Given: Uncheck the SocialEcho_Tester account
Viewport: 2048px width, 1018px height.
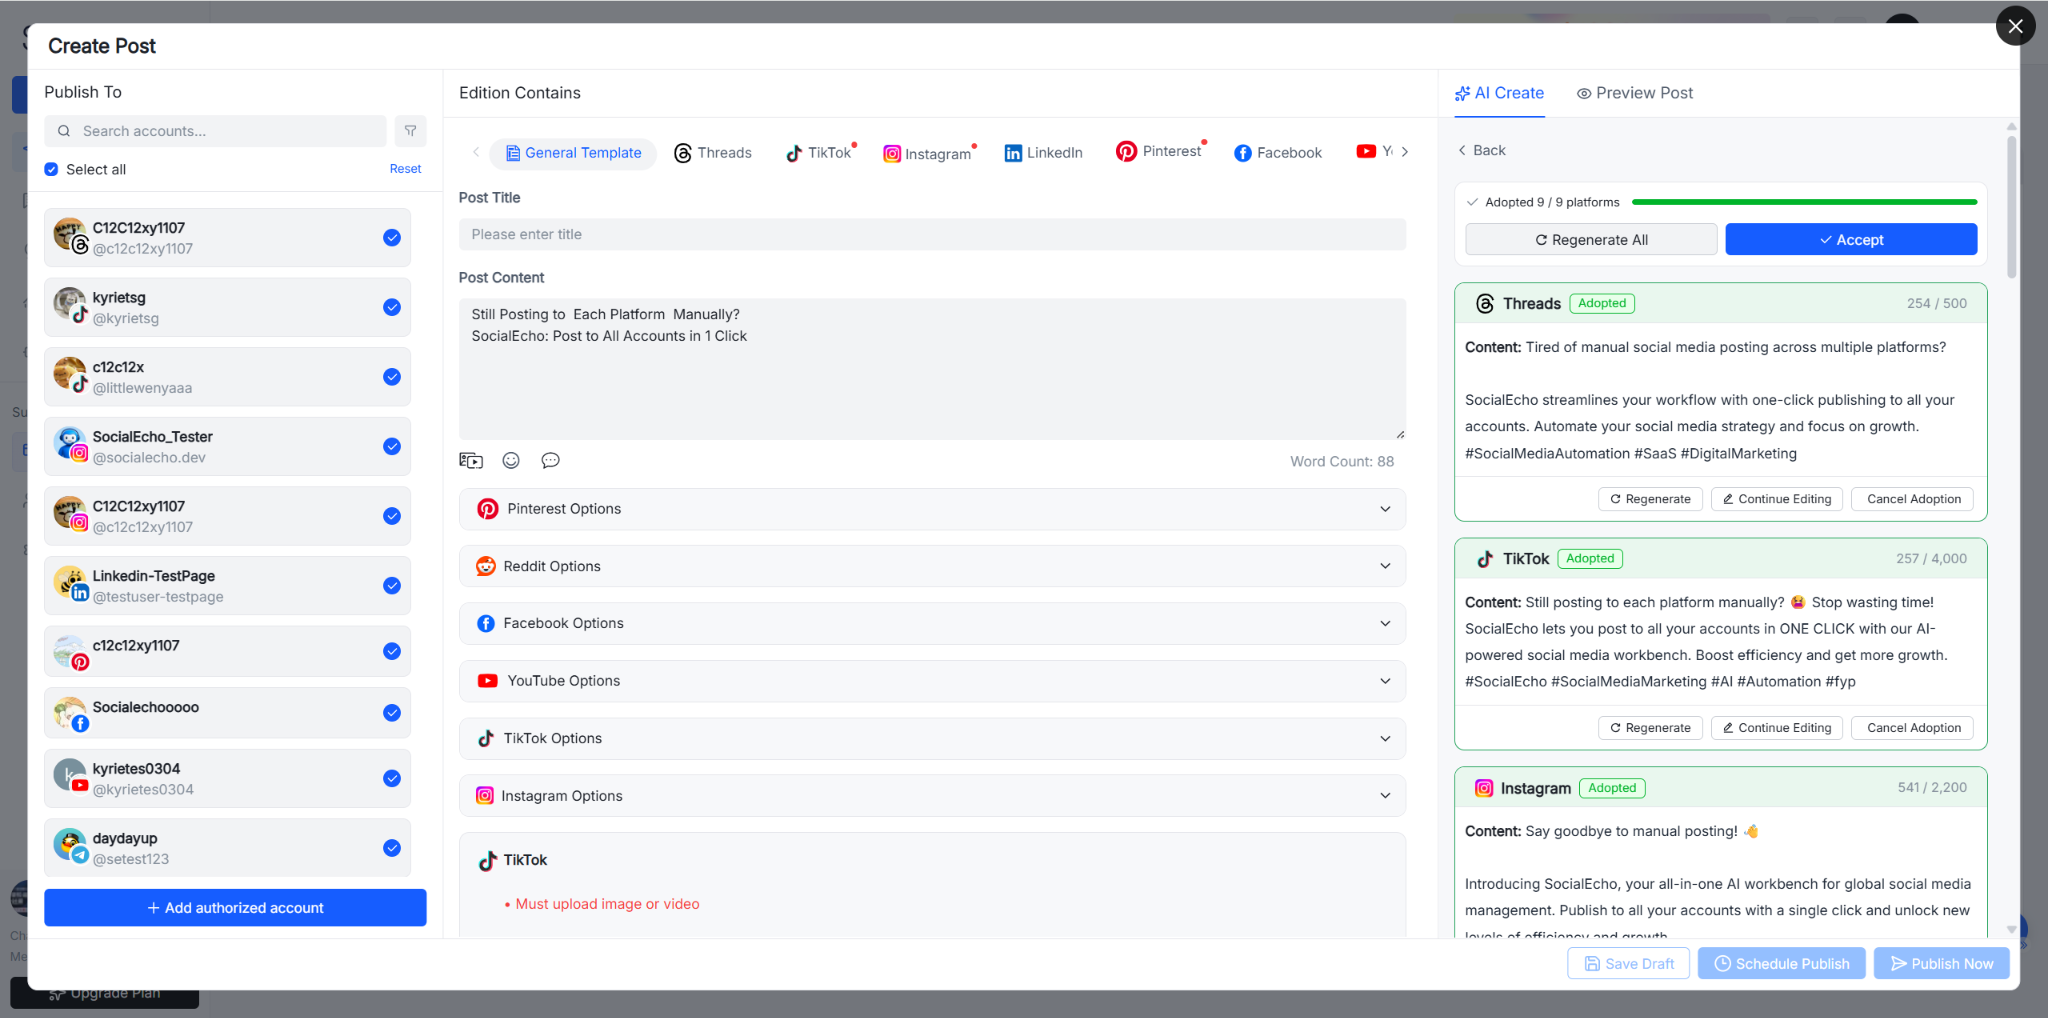Looking at the screenshot, I should pyautogui.click(x=392, y=447).
